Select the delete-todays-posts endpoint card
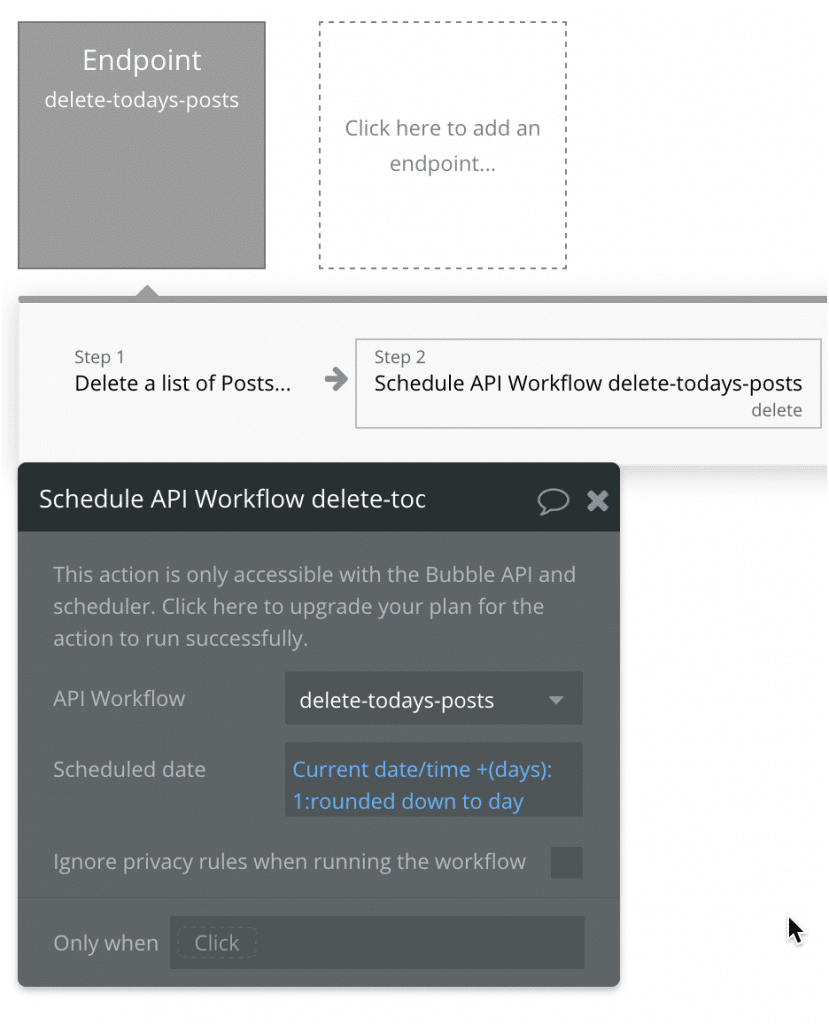 141,143
